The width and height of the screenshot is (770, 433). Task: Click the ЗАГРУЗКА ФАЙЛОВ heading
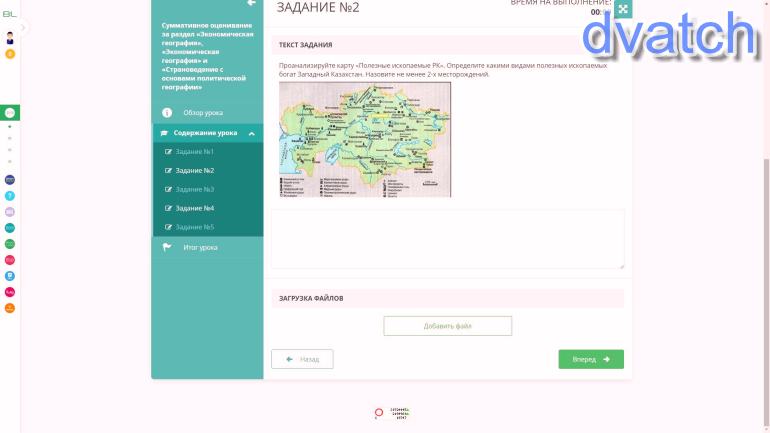311,298
